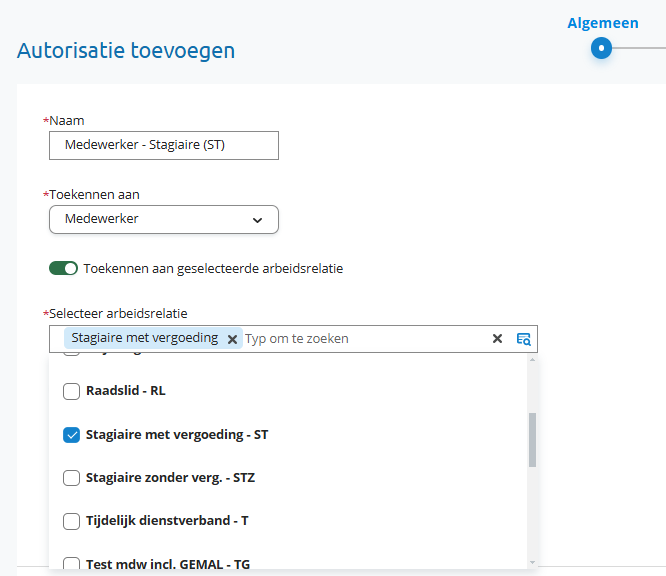Click Stagiaire zonder verg. - STZ text
The width and height of the screenshot is (666, 576).
(170, 478)
